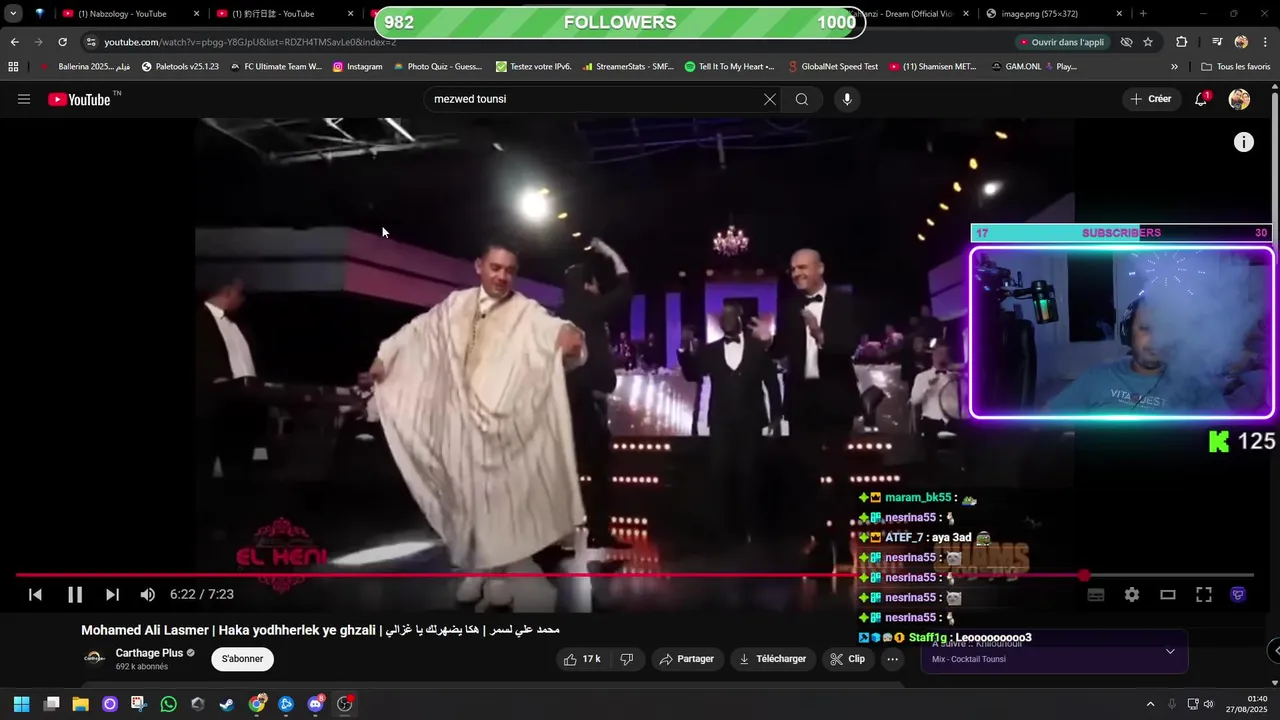Open the YouTube account avatar menu
The width and height of the screenshot is (1280, 720).
point(1239,99)
